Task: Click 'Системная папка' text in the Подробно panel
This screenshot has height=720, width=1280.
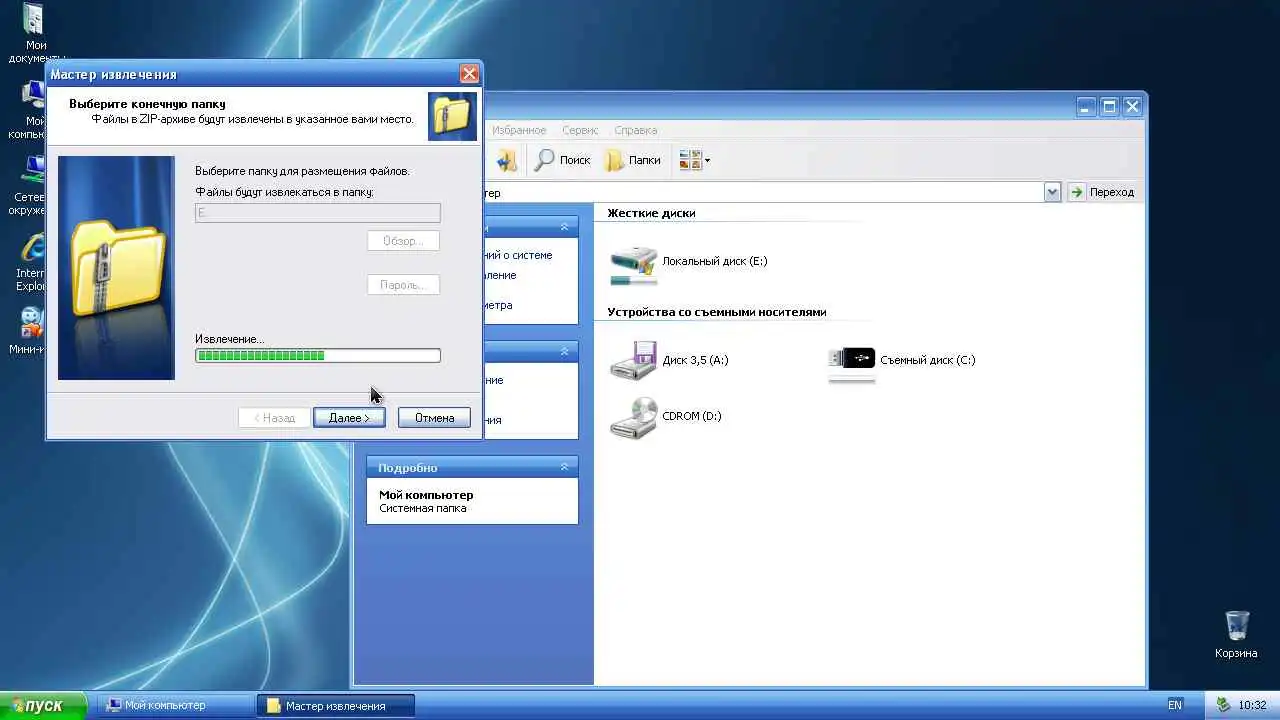Action: [x=423, y=508]
